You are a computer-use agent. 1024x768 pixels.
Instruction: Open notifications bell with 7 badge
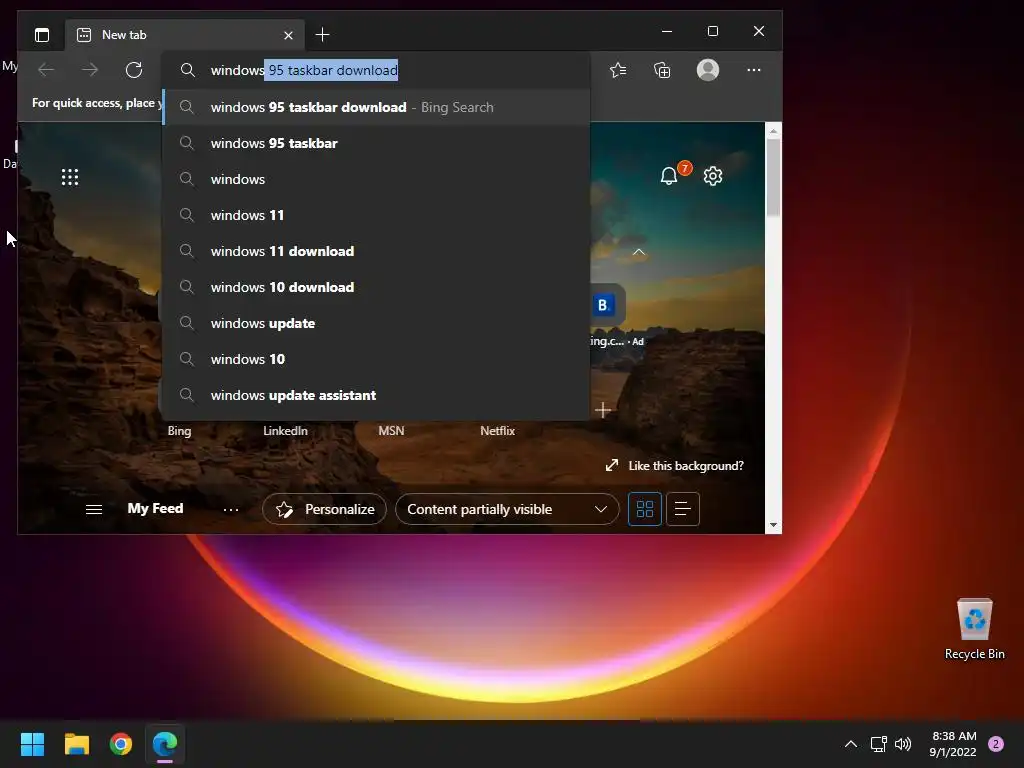coord(669,176)
